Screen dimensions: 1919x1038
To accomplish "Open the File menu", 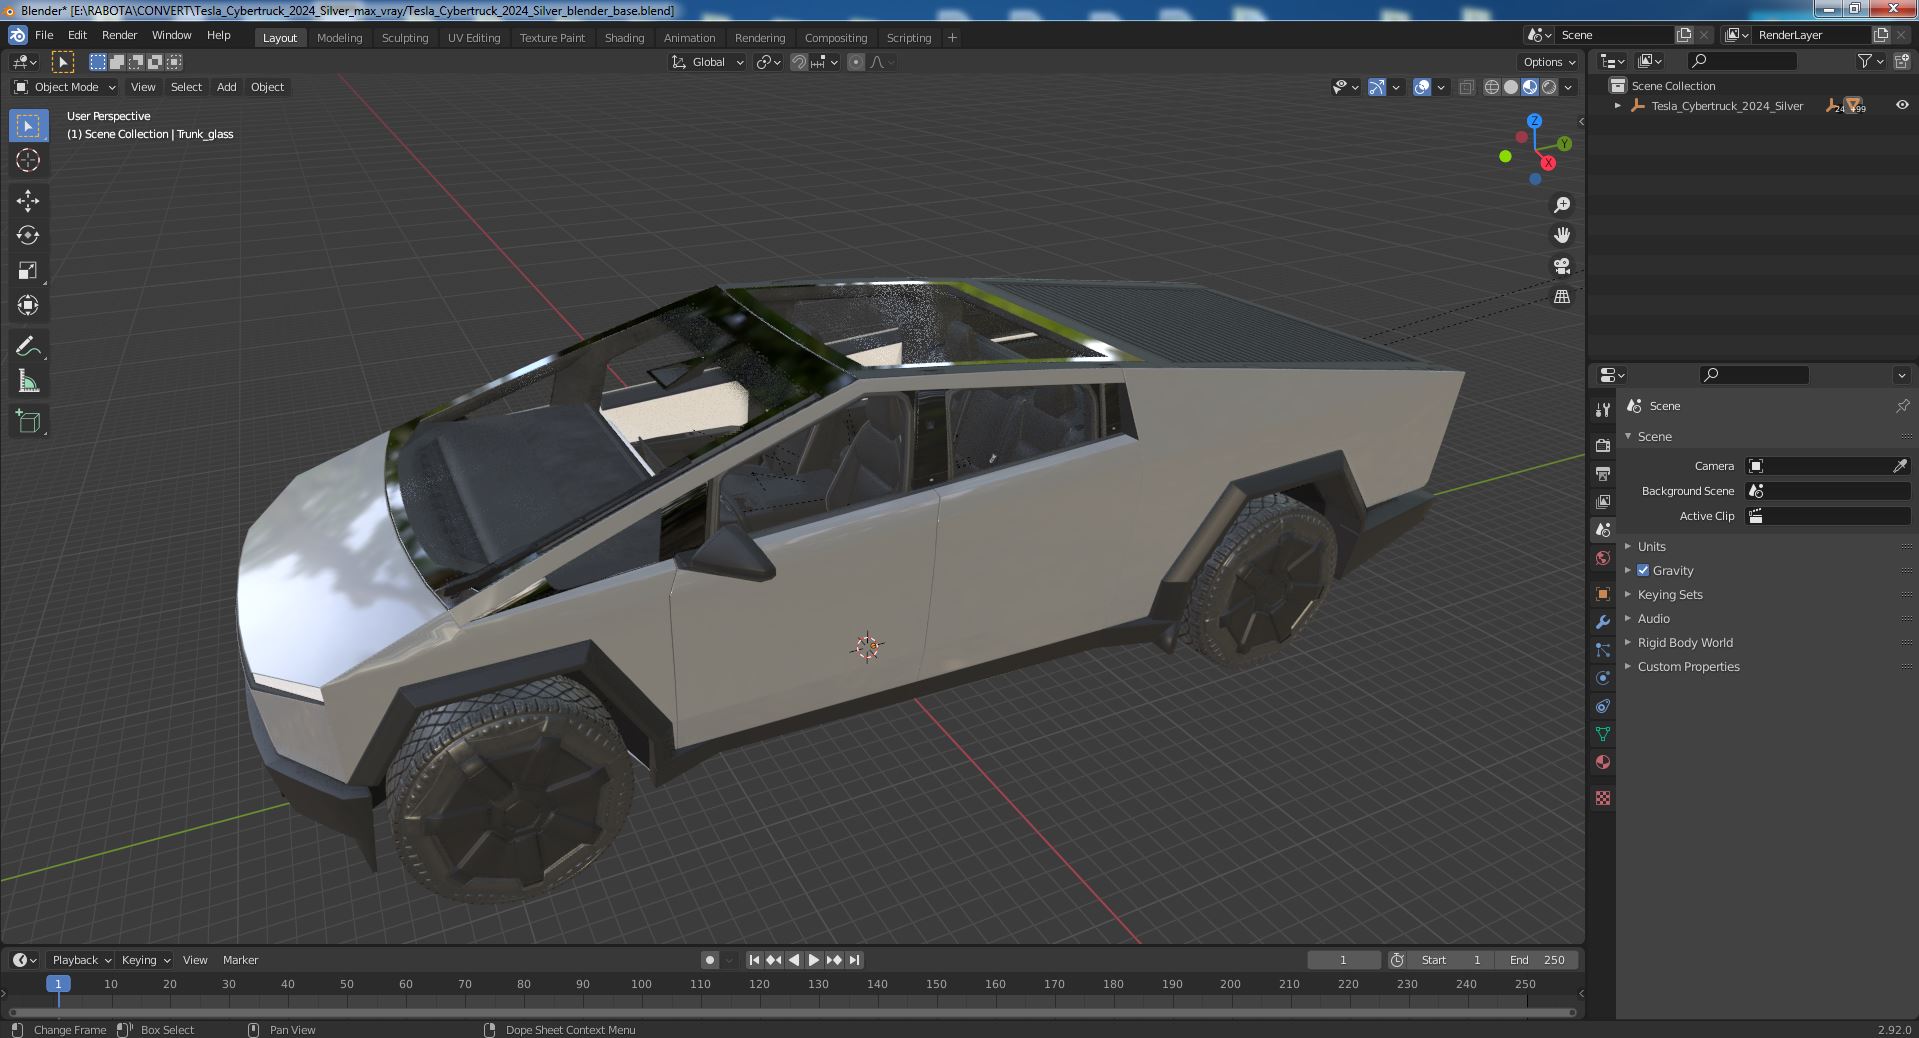I will (44, 35).
